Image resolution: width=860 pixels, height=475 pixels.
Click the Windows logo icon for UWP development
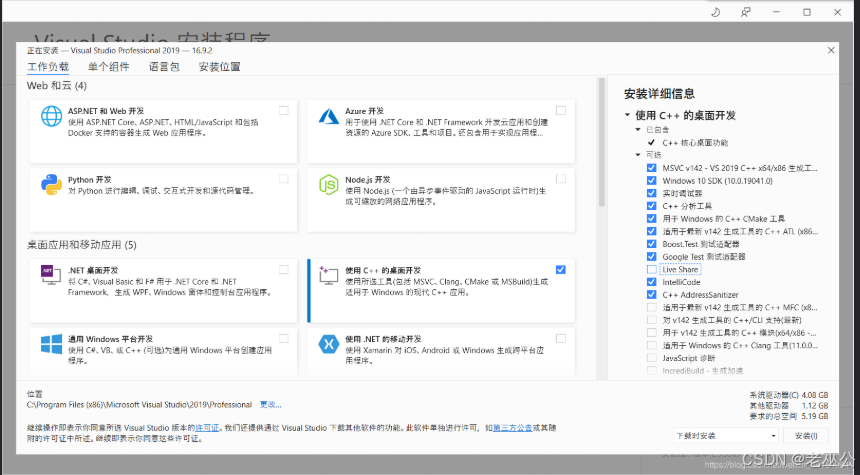click(x=52, y=344)
